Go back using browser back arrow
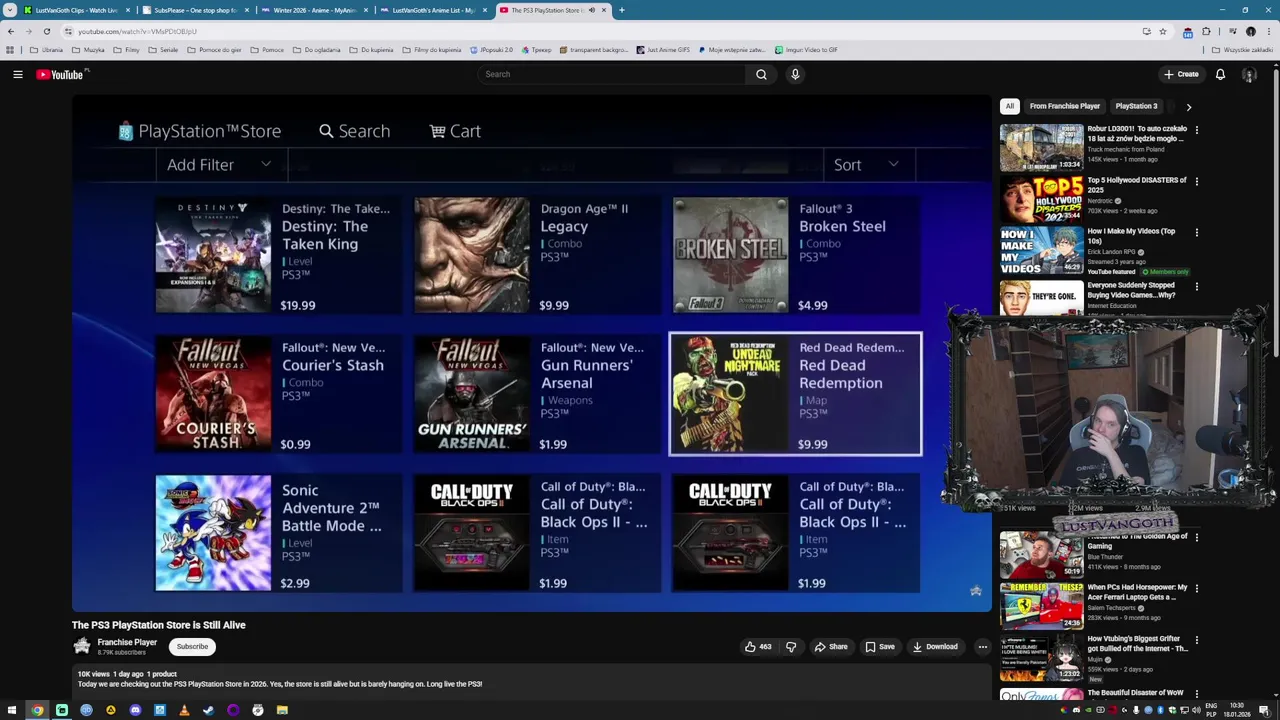Image resolution: width=1280 pixels, height=720 pixels. [x=11, y=31]
